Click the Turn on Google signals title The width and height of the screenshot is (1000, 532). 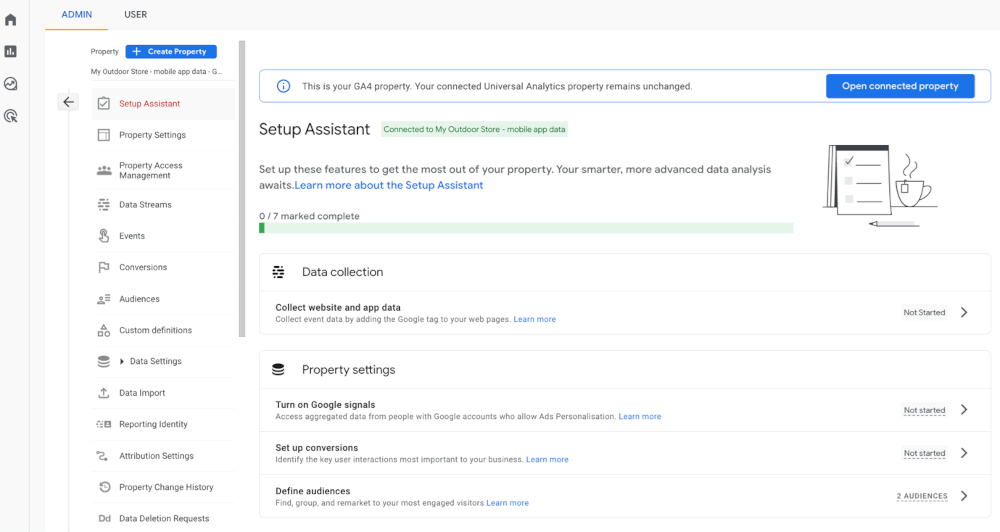click(325, 405)
